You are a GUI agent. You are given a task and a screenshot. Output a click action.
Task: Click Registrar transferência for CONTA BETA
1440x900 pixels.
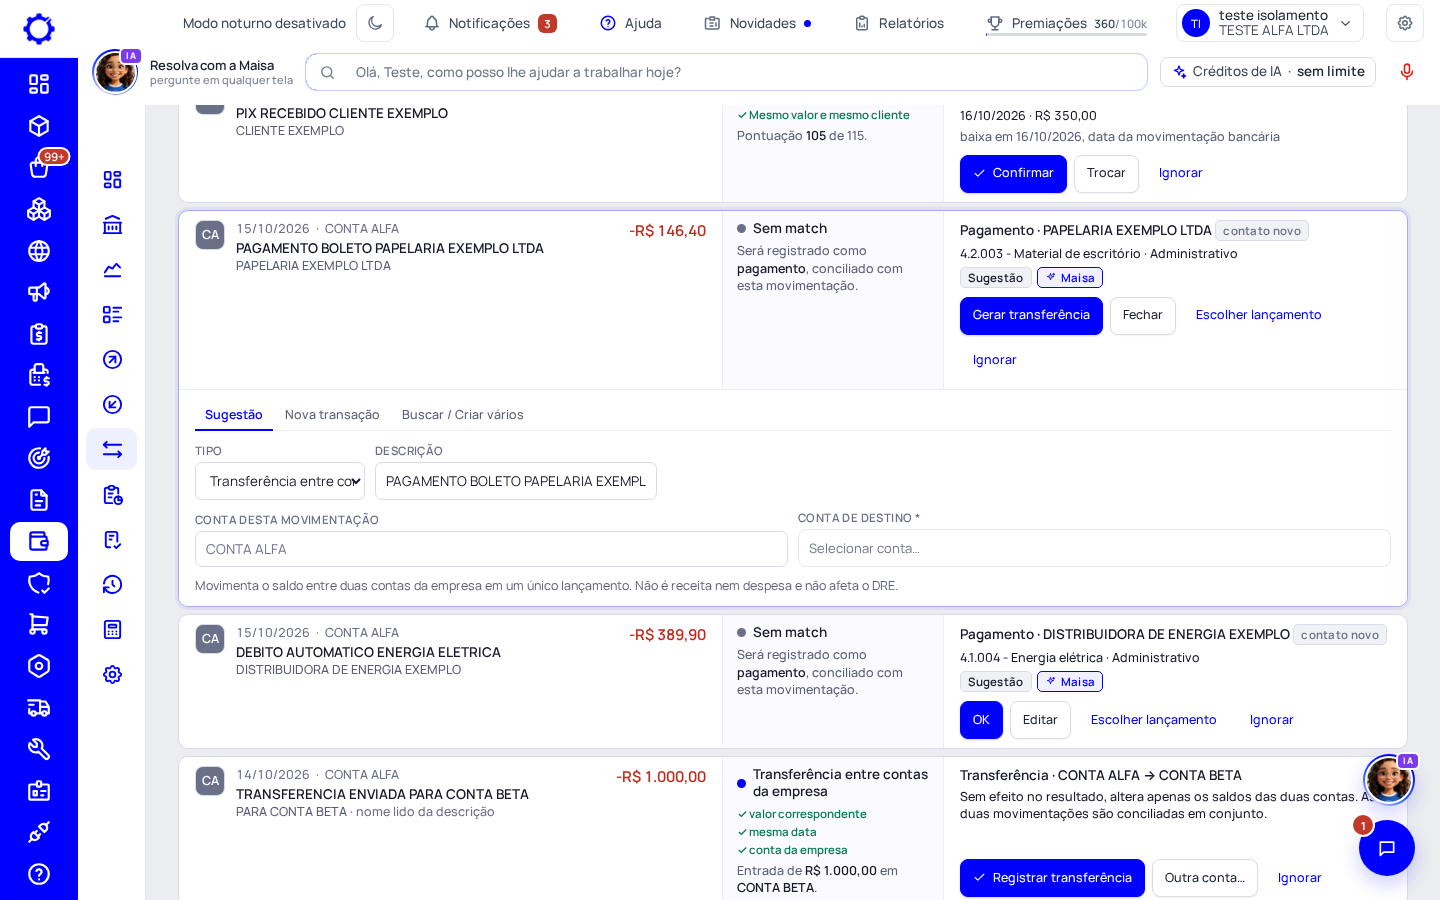1052,878
